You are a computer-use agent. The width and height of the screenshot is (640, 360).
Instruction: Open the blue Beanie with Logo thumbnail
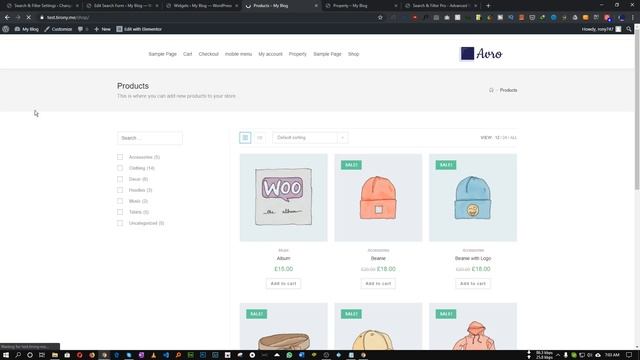473,198
